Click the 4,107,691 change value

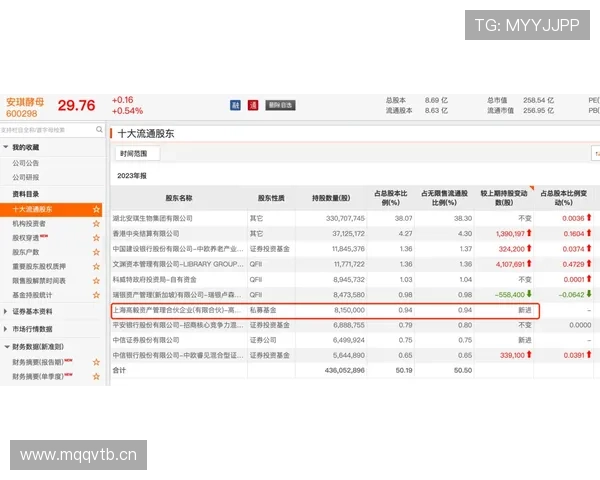510,264
